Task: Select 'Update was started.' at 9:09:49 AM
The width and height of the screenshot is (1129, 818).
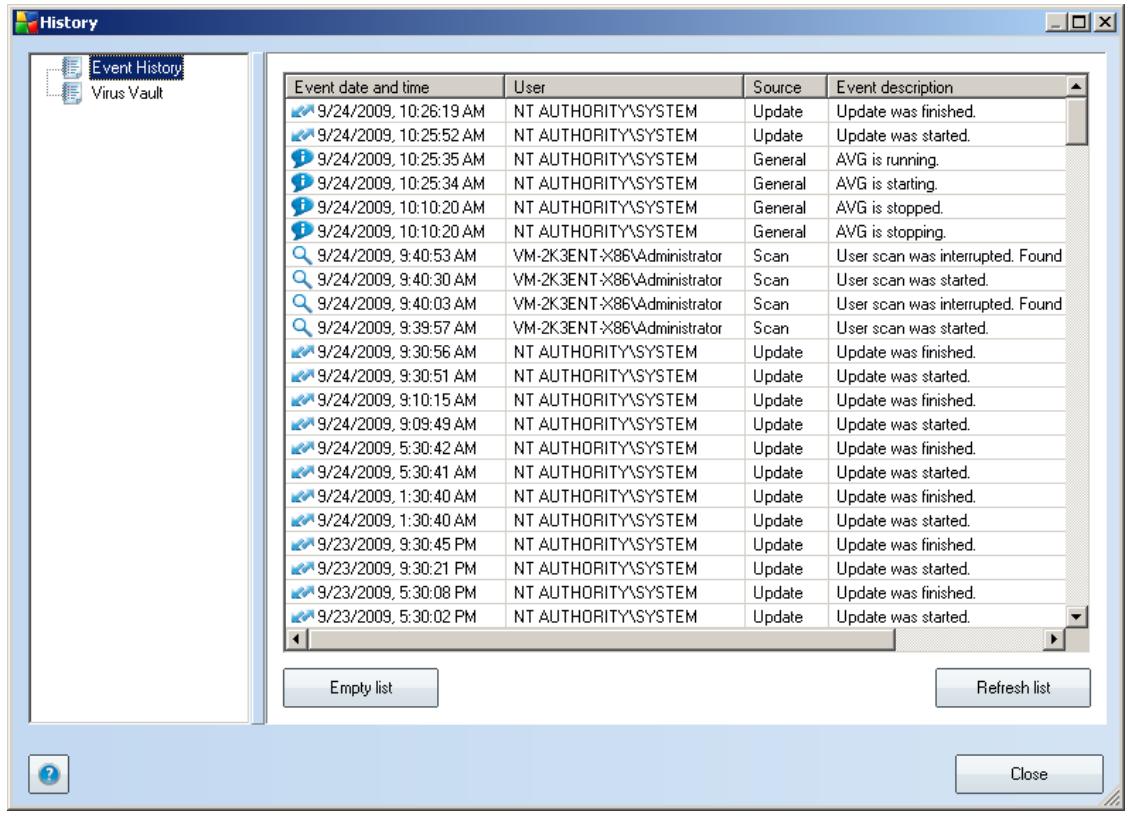Action: pos(903,423)
